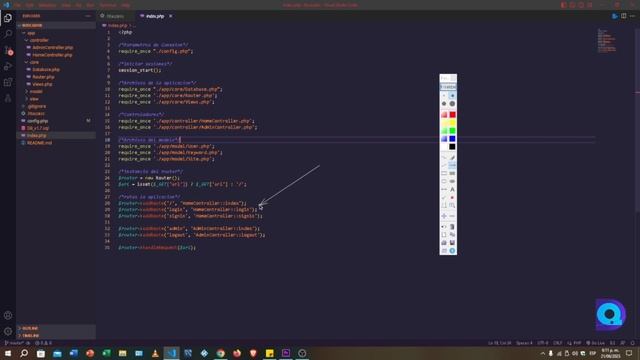This screenshot has height=360, width=640.
Task: Open the Extensions view in the activity bar
Action: pos(8,82)
